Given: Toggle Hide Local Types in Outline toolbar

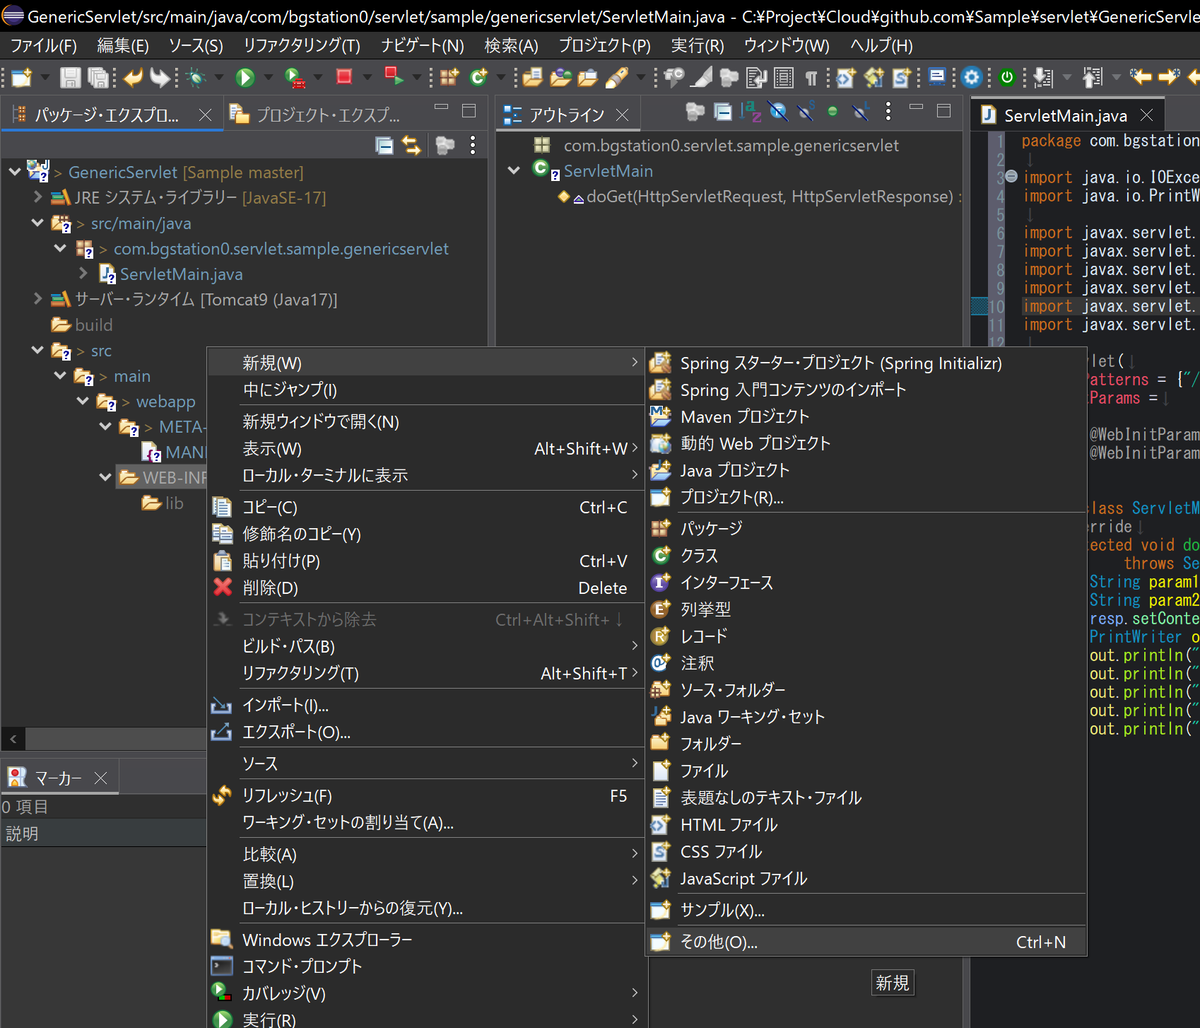Looking at the screenshot, I should pyautogui.click(x=860, y=112).
